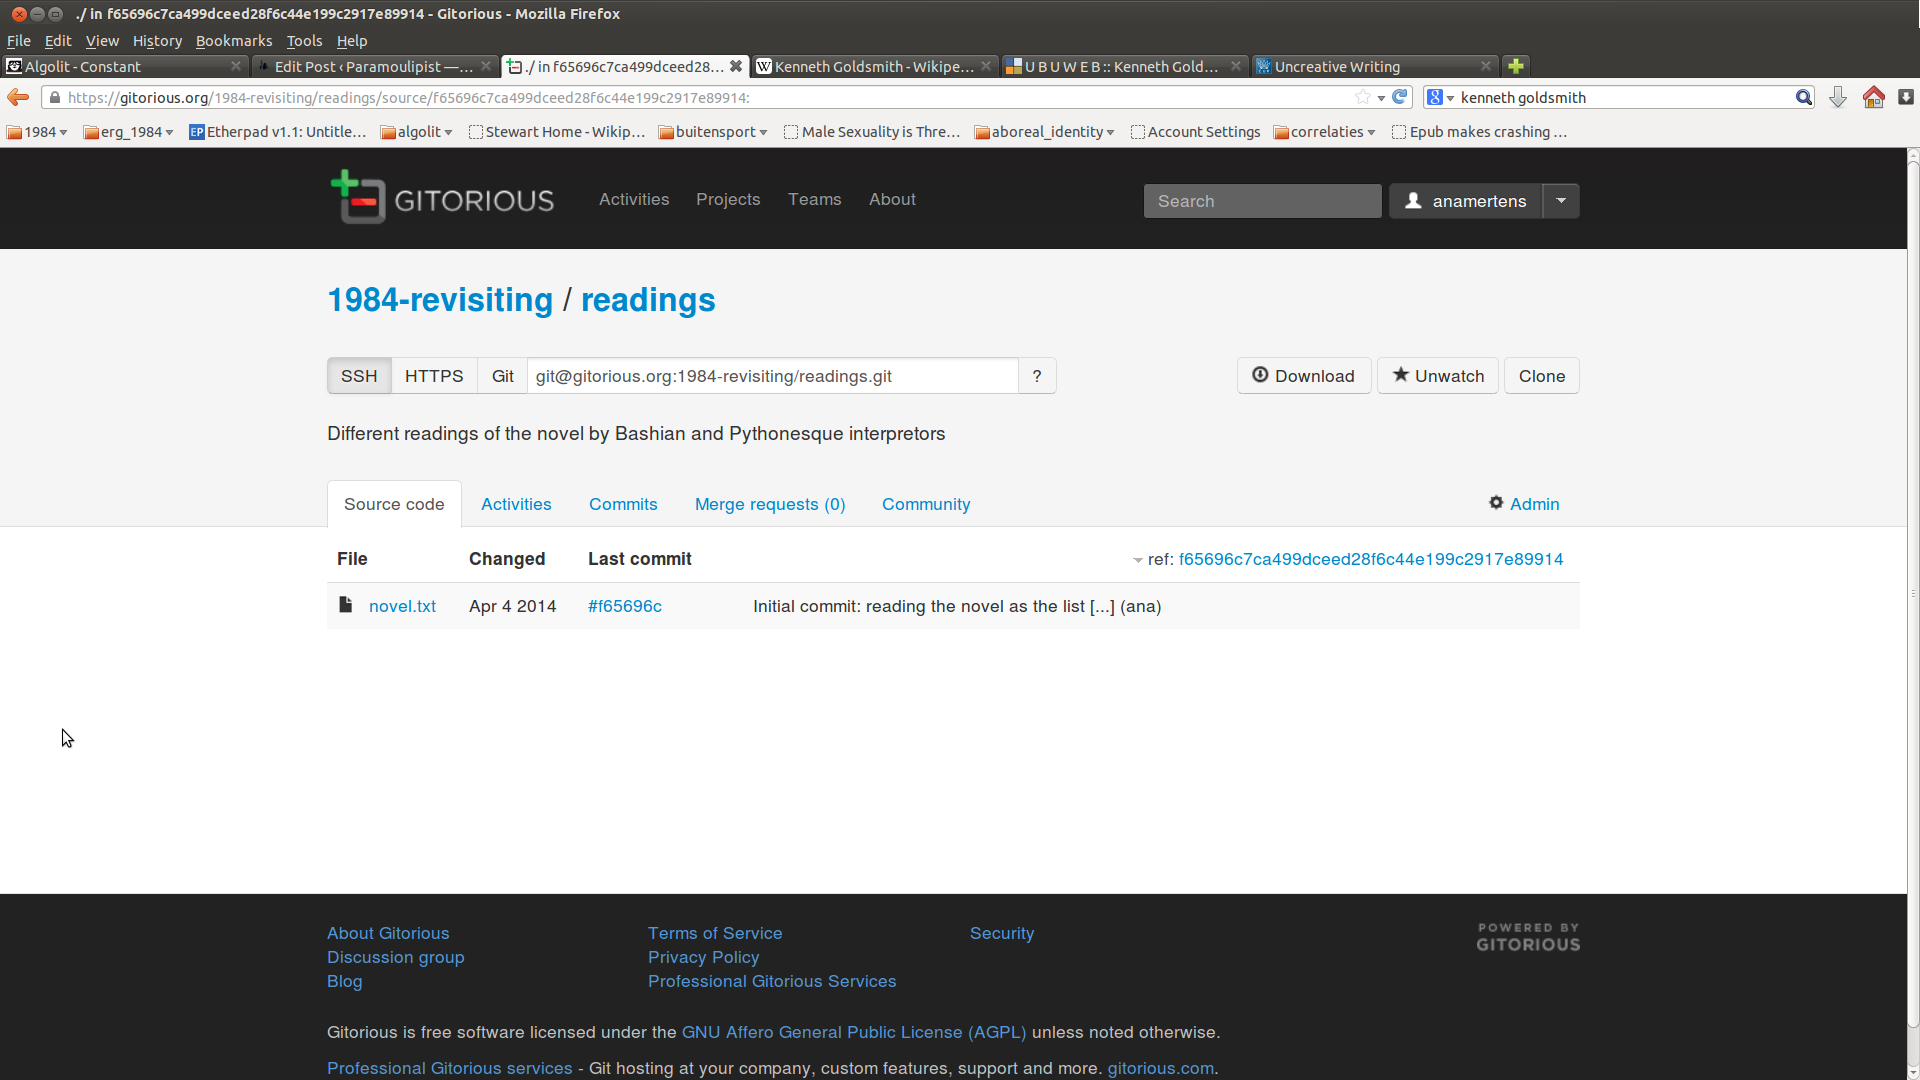Expand the user account dropdown arrow
This screenshot has height=1080, width=1920.
1561,201
